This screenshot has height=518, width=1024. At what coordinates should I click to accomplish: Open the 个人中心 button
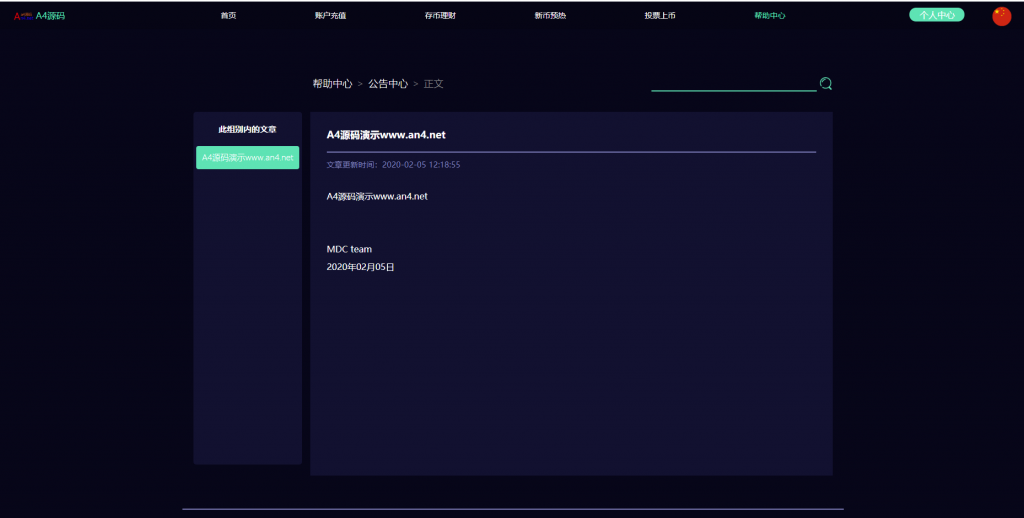(936, 15)
